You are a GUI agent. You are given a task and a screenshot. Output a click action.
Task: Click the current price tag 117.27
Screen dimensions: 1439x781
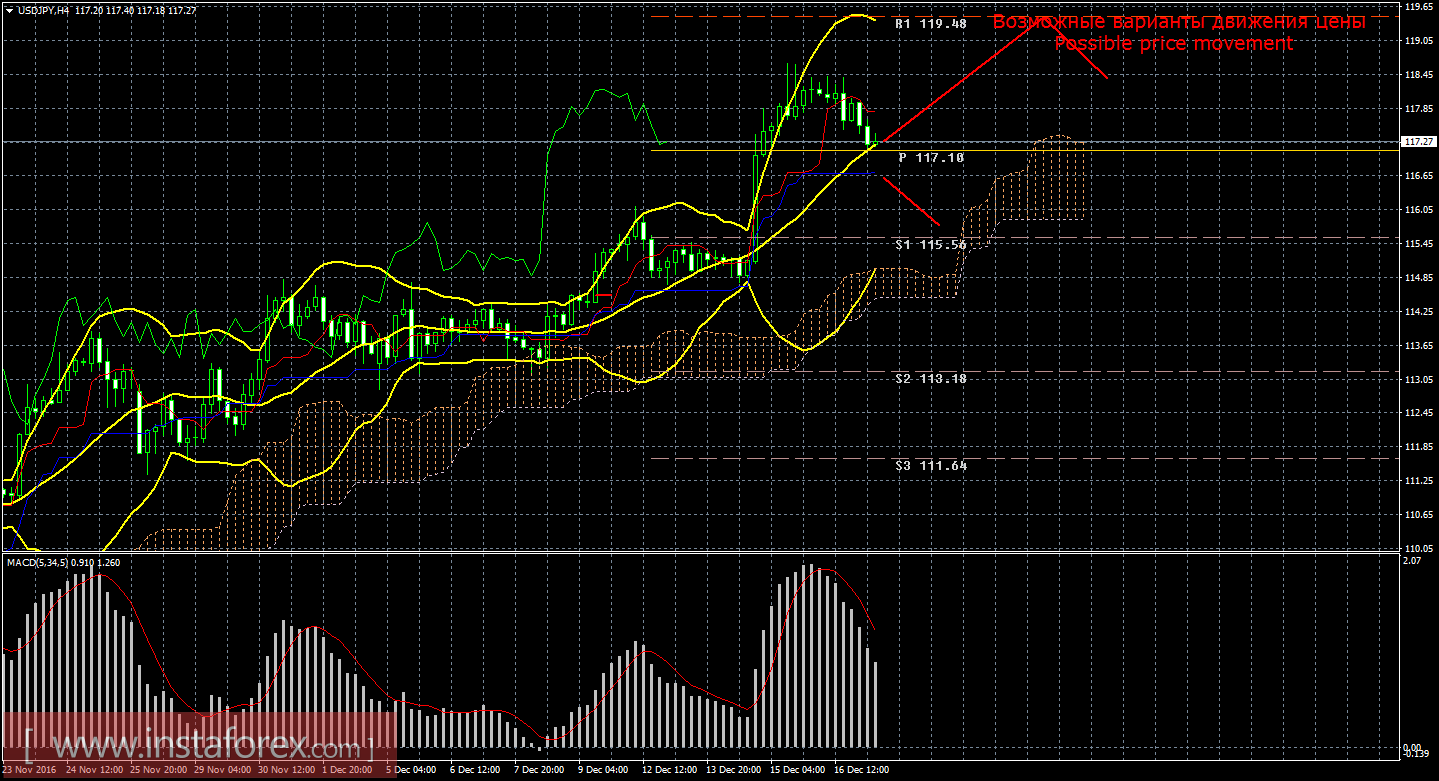coord(1417,142)
